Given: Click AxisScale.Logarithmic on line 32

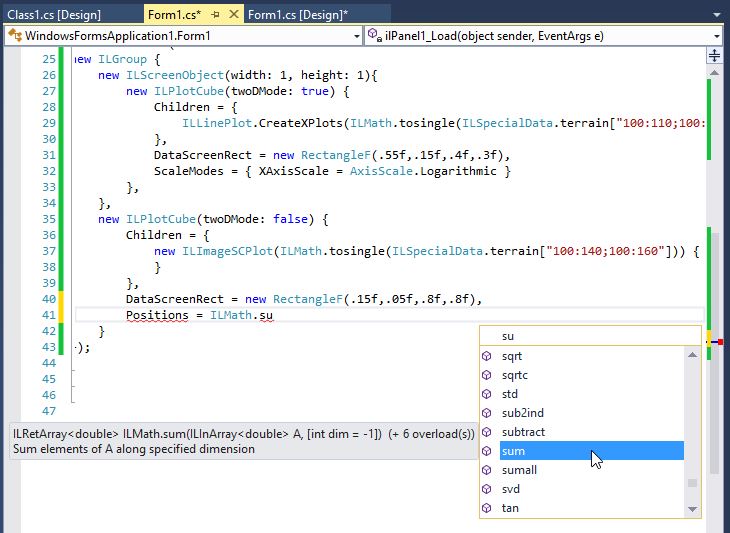Looking at the screenshot, I should (423, 171).
